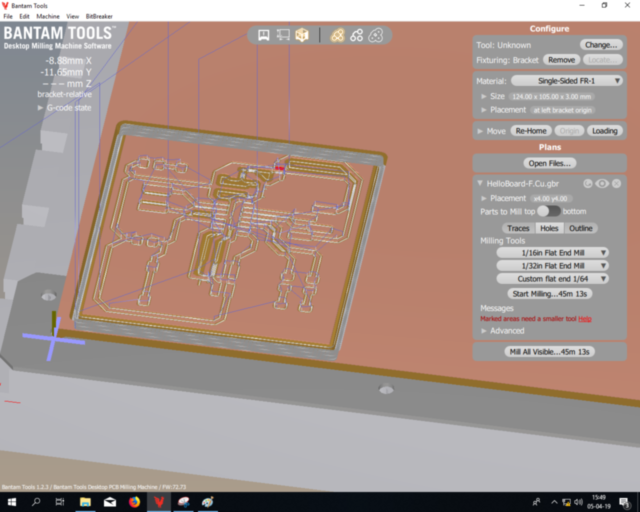Click the red marked area on the board

click(x=280, y=168)
